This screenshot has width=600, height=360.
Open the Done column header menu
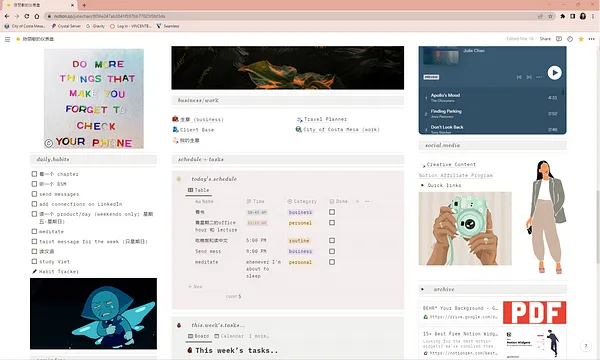coord(339,201)
